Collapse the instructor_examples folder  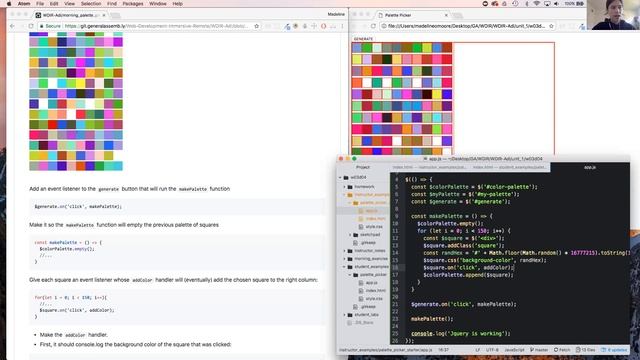click(345, 195)
